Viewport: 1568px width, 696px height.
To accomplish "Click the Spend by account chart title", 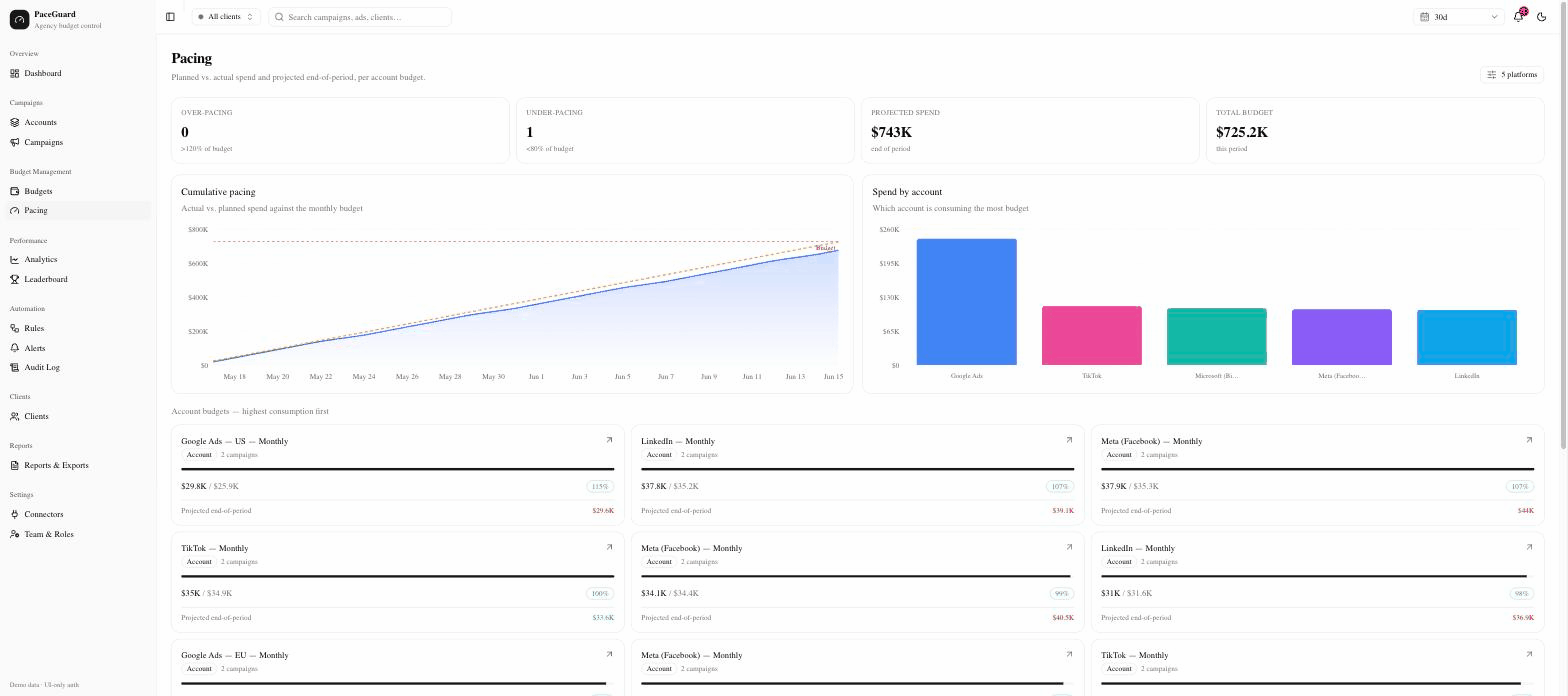I will [x=907, y=192].
